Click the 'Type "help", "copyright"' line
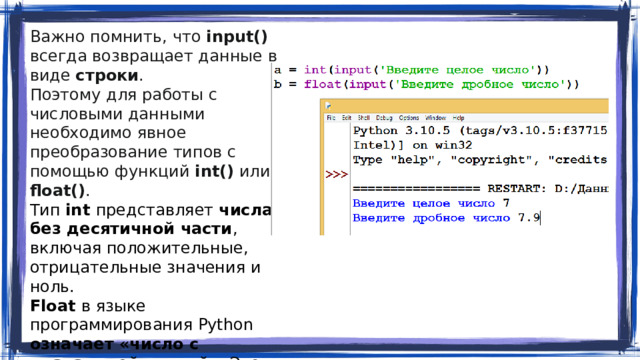The width and height of the screenshot is (640, 360). click(x=480, y=160)
